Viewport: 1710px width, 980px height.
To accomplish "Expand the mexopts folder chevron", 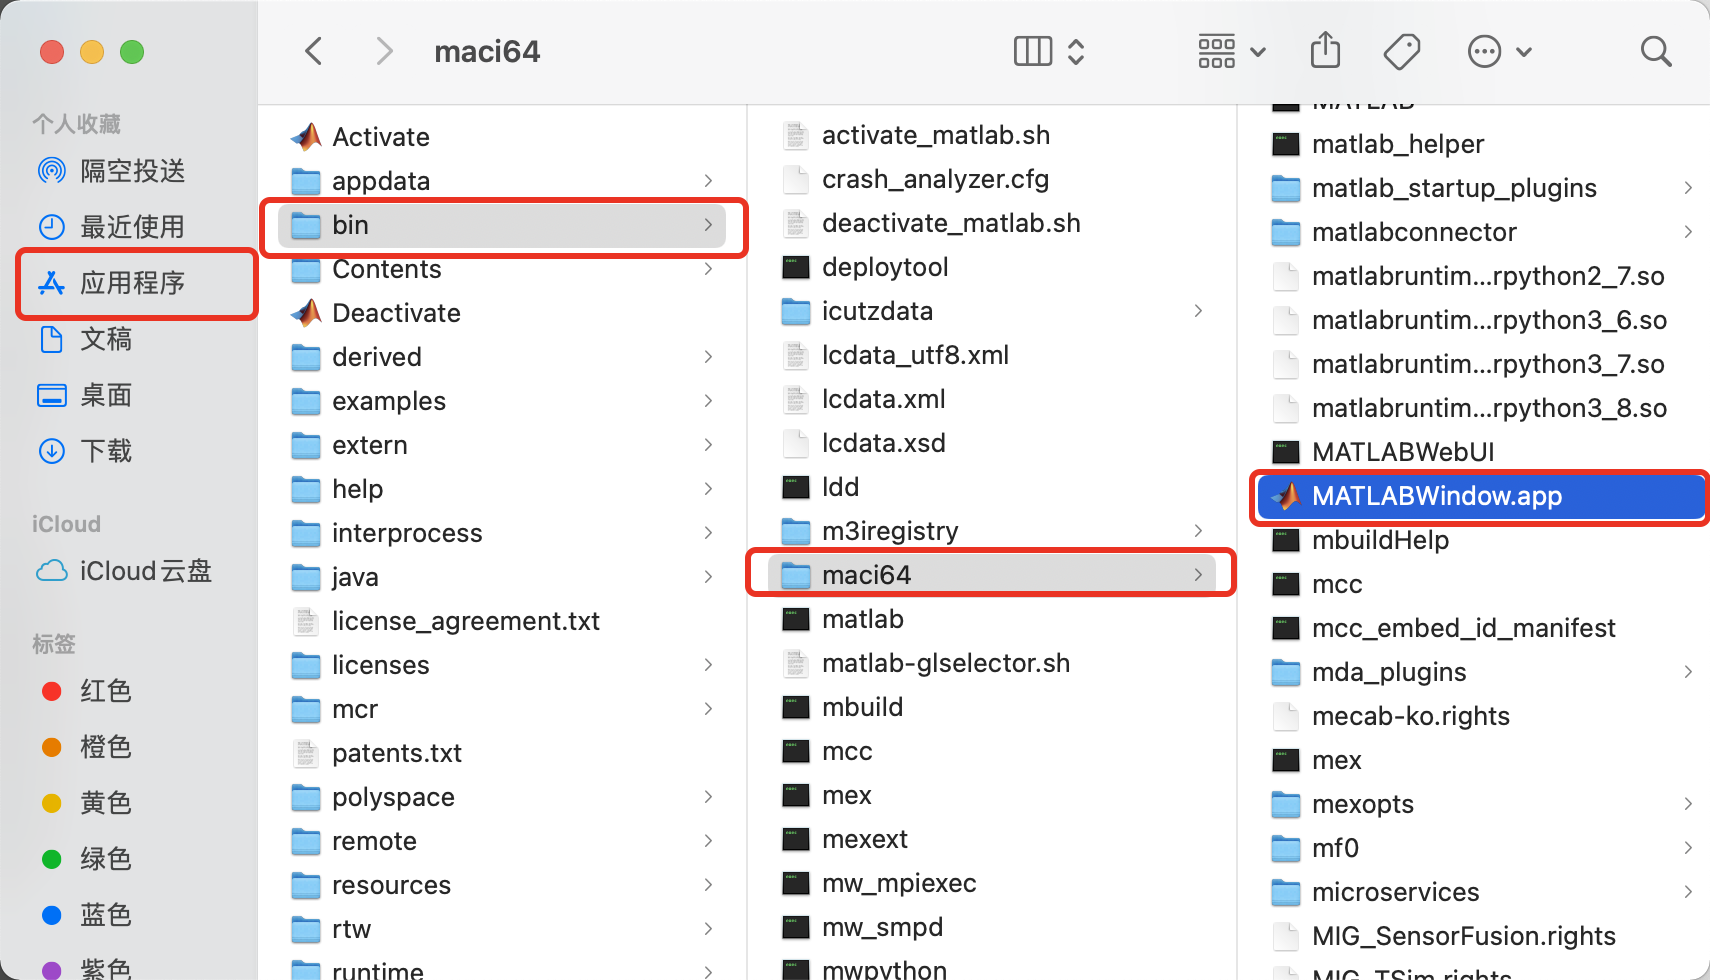I will tap(1688, 804).
